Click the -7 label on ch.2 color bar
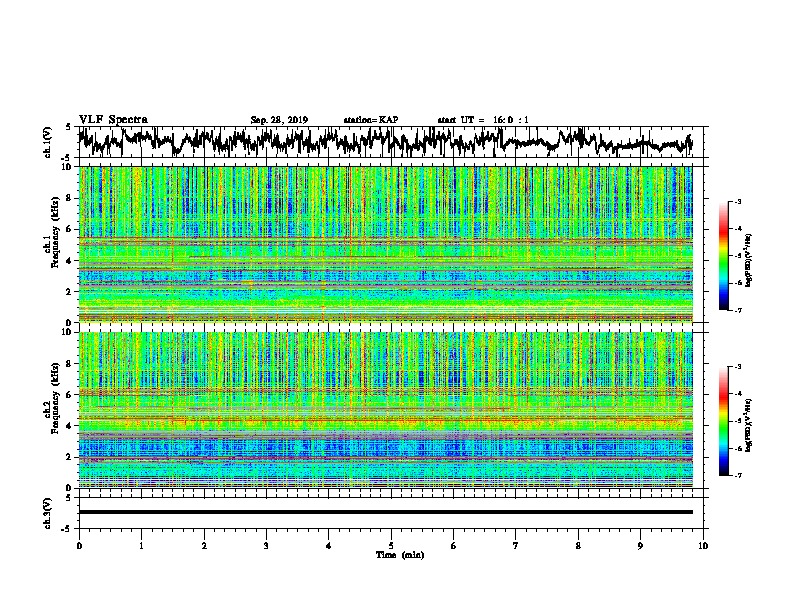792x612 pixels. 737,475
